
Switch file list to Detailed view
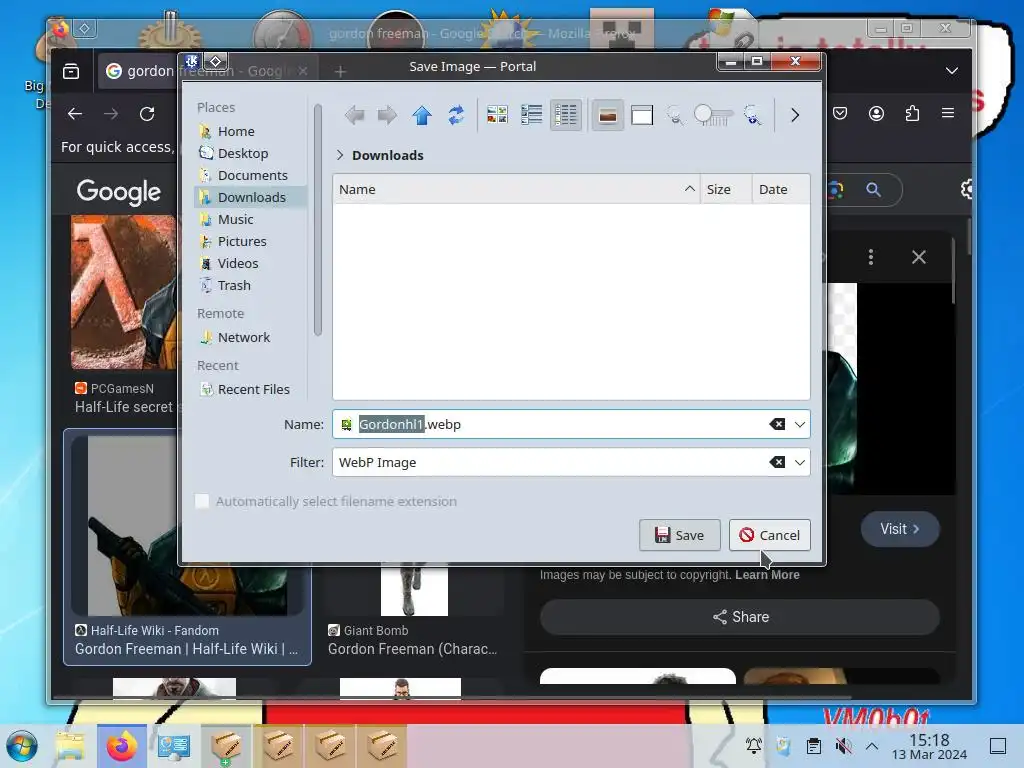pyautogui.click(x=566, y=116)
